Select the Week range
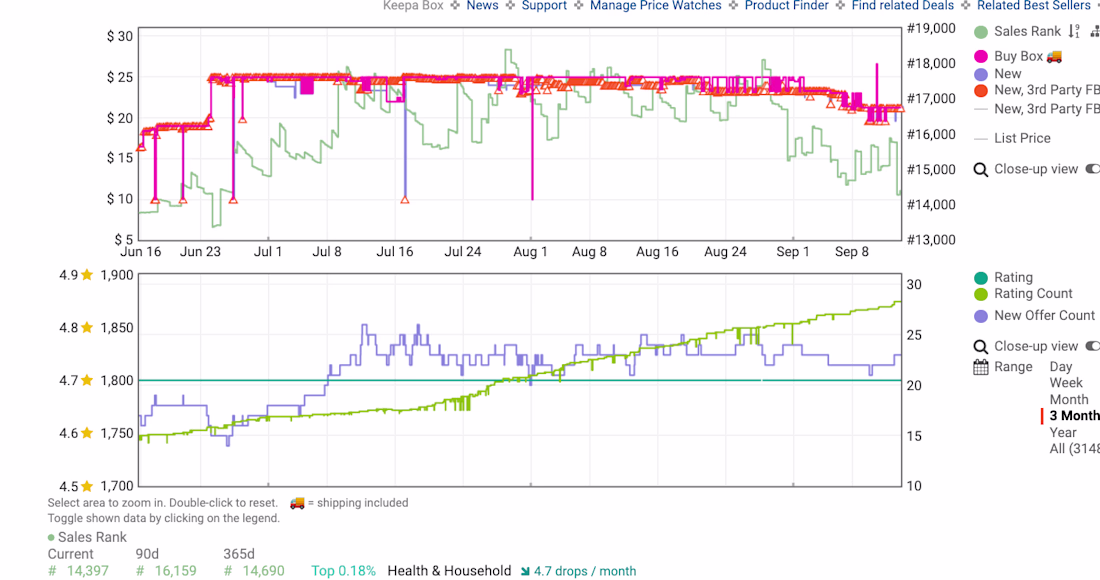This screenshot has width=1100, height=580. click(x=1066, y=383)
